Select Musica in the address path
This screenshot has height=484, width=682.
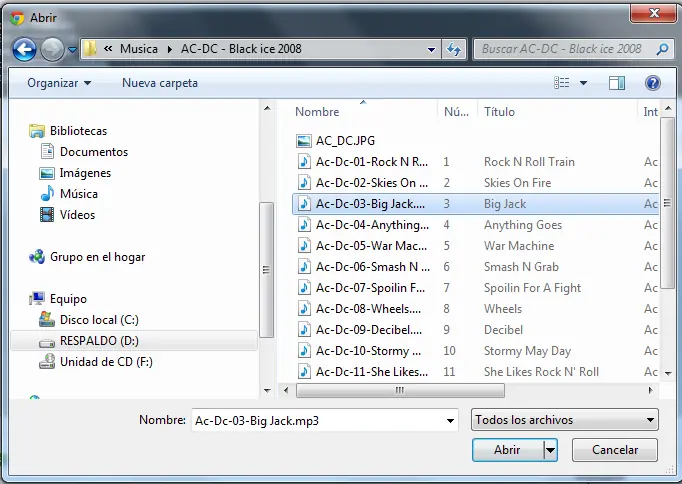click(x=139, y=49)
